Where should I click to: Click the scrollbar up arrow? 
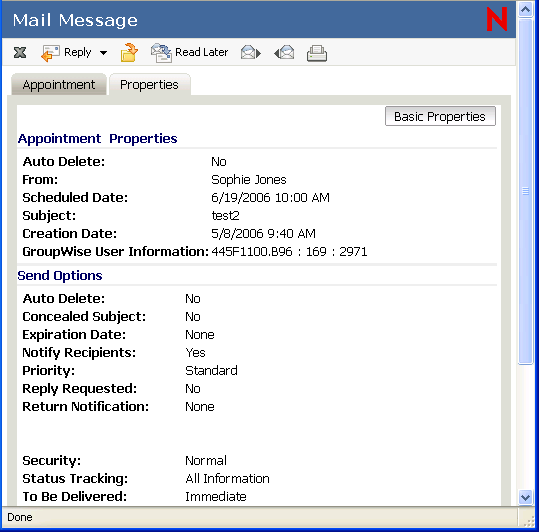[525, 9]
